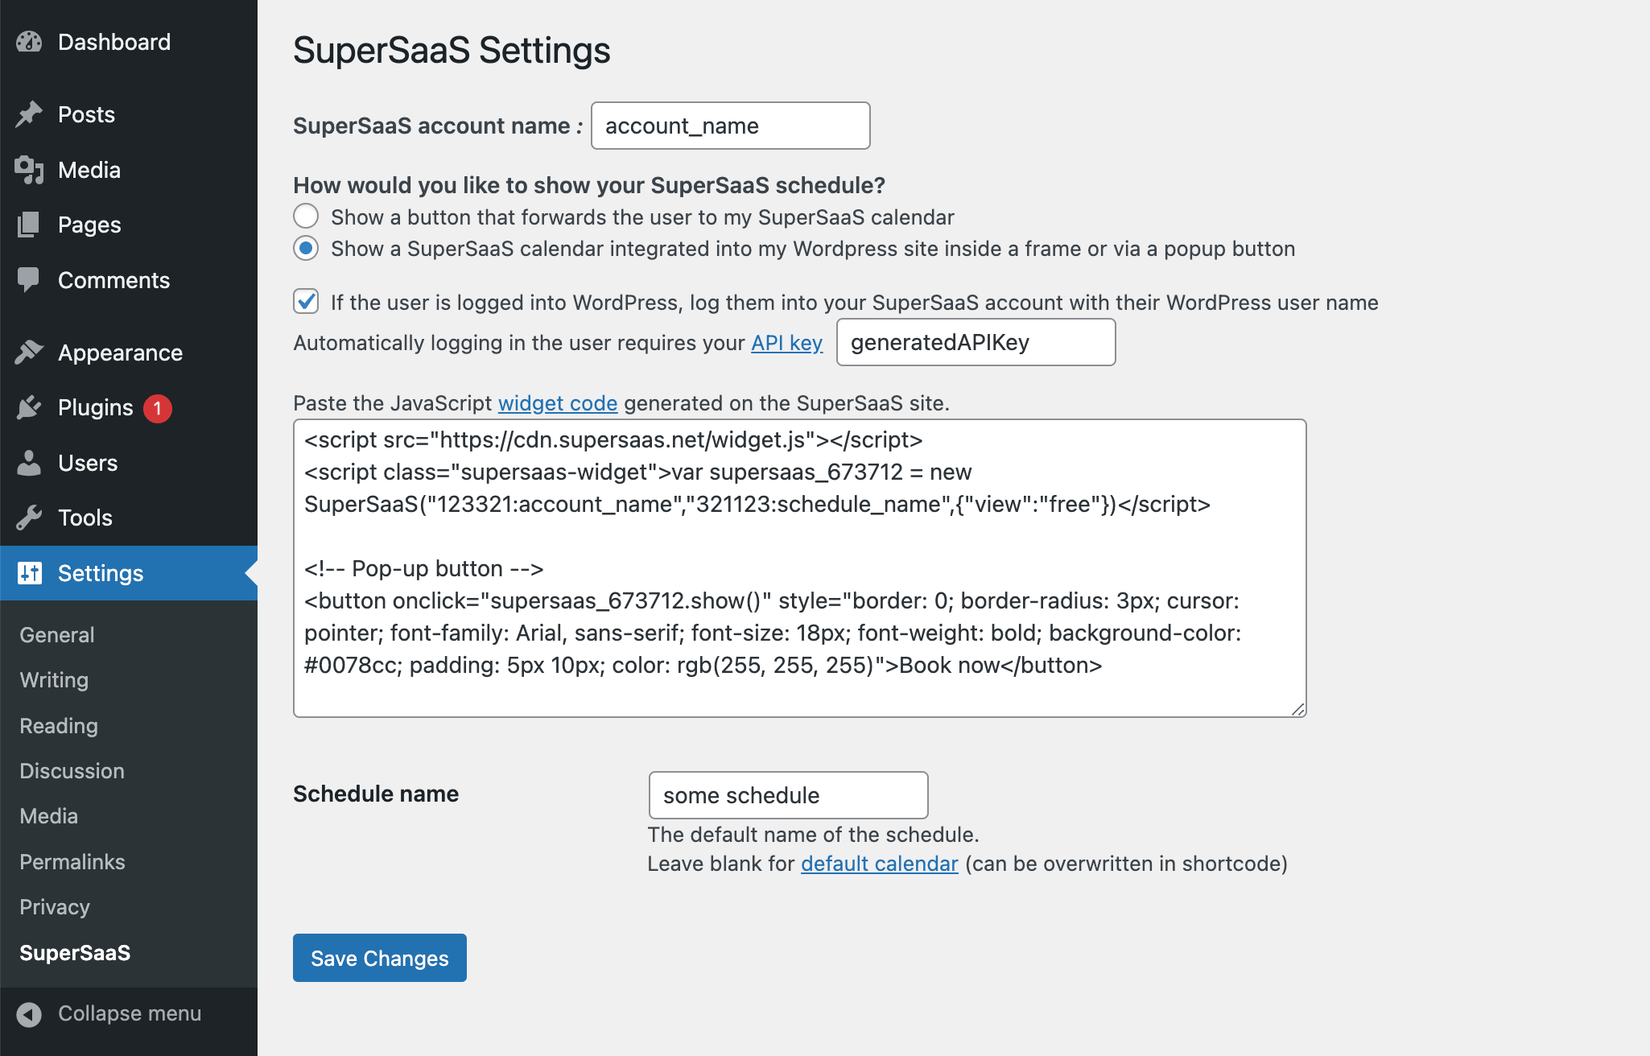Select the Appearance brush icon
The height and width of the screenshot is (1056, 1650).
[30, 351]
